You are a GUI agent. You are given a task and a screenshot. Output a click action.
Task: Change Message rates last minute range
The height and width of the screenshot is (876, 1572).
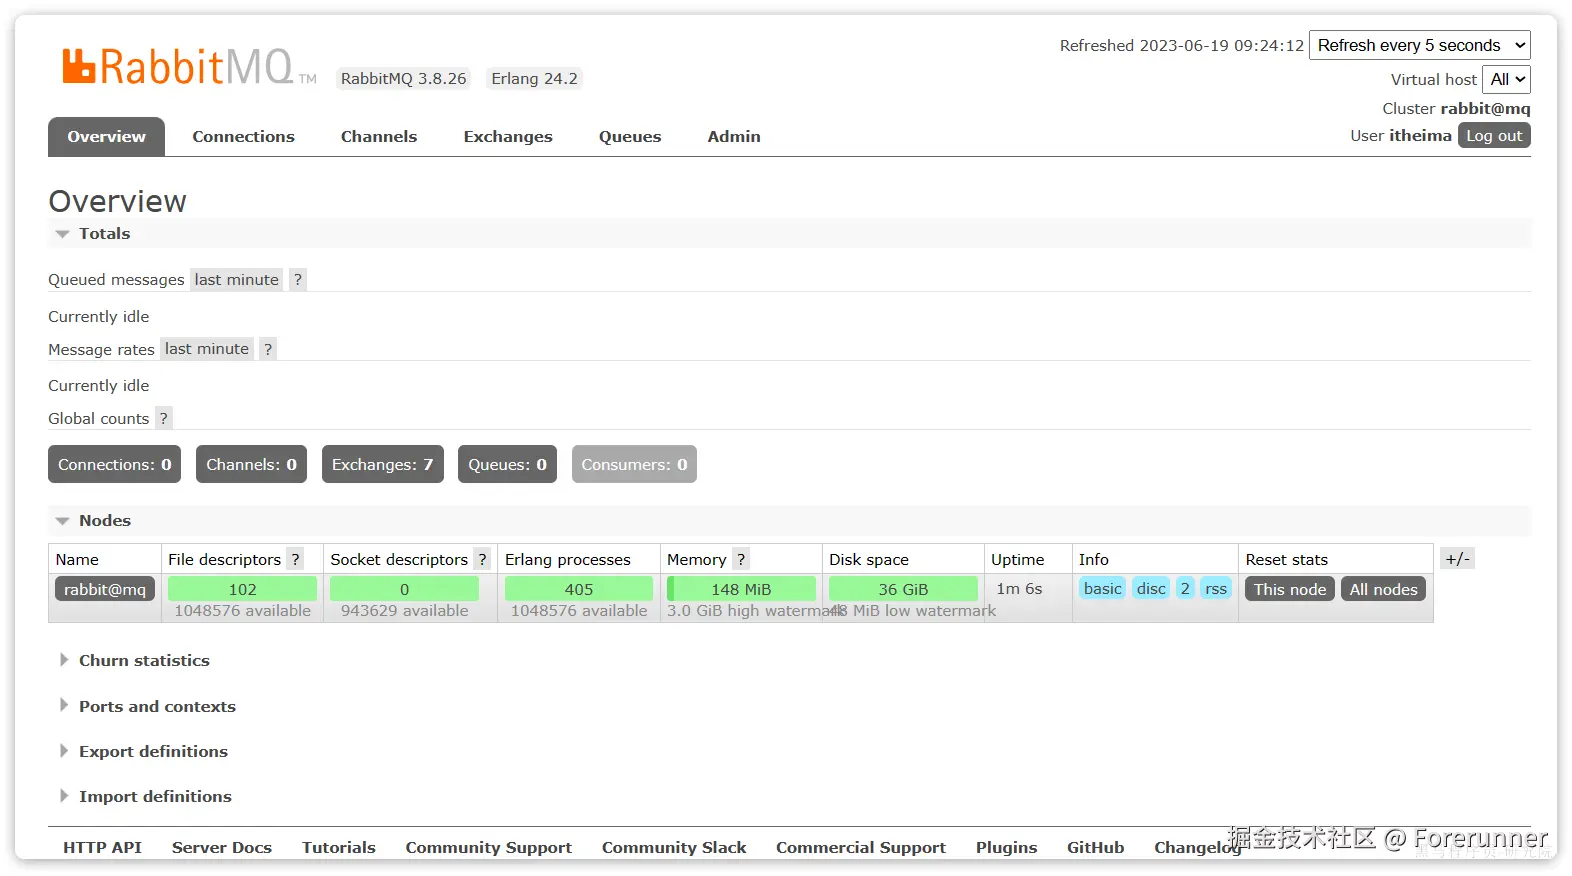pyautogui.click(x=207, y=349)
